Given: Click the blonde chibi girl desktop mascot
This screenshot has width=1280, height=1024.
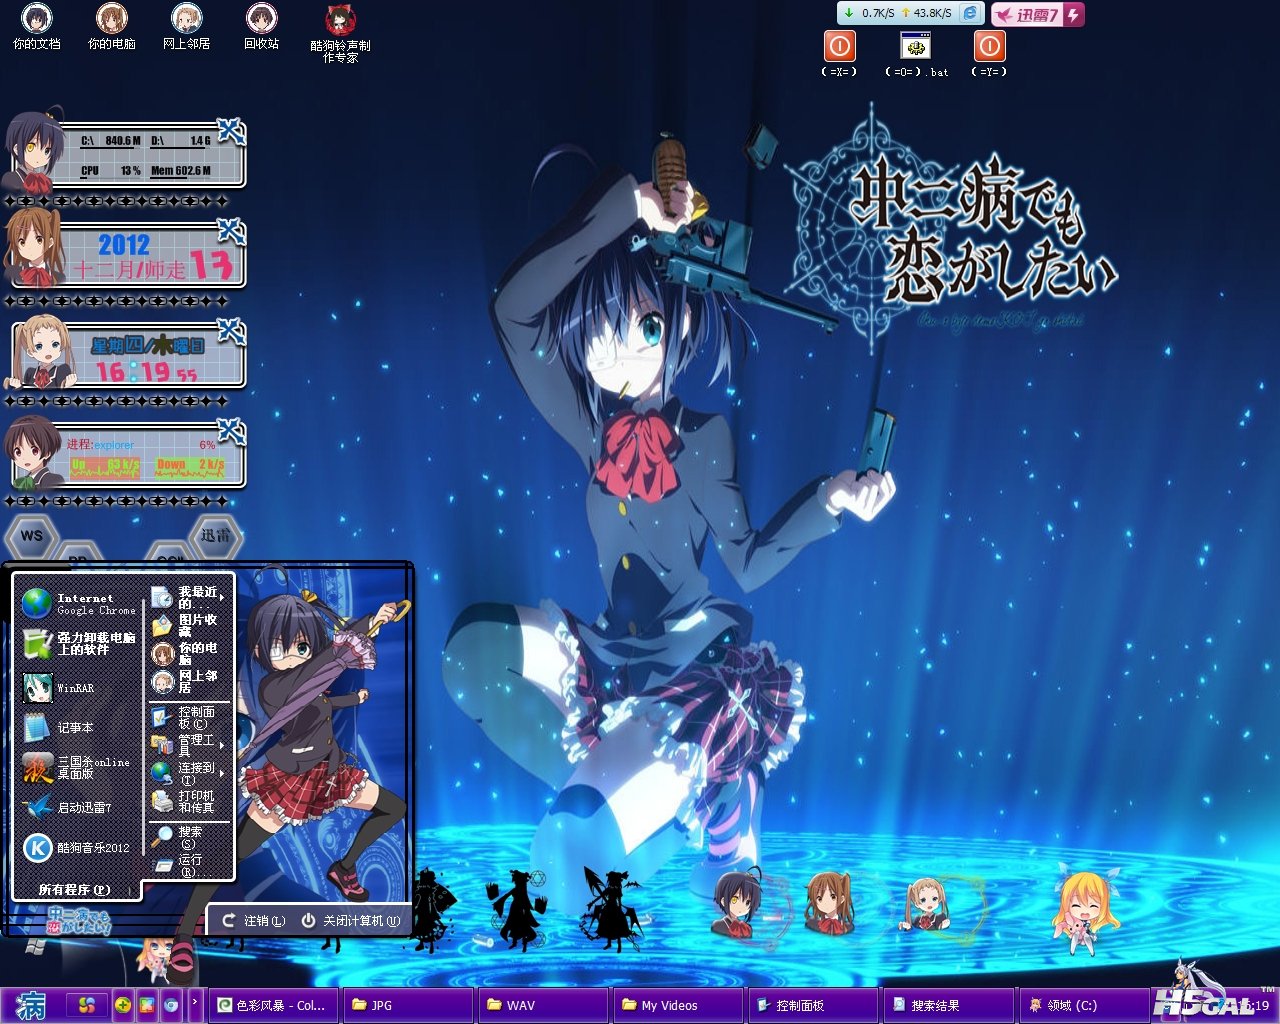Looking at the screenshot, I should pyautogui.click(x=1085, y=910).
